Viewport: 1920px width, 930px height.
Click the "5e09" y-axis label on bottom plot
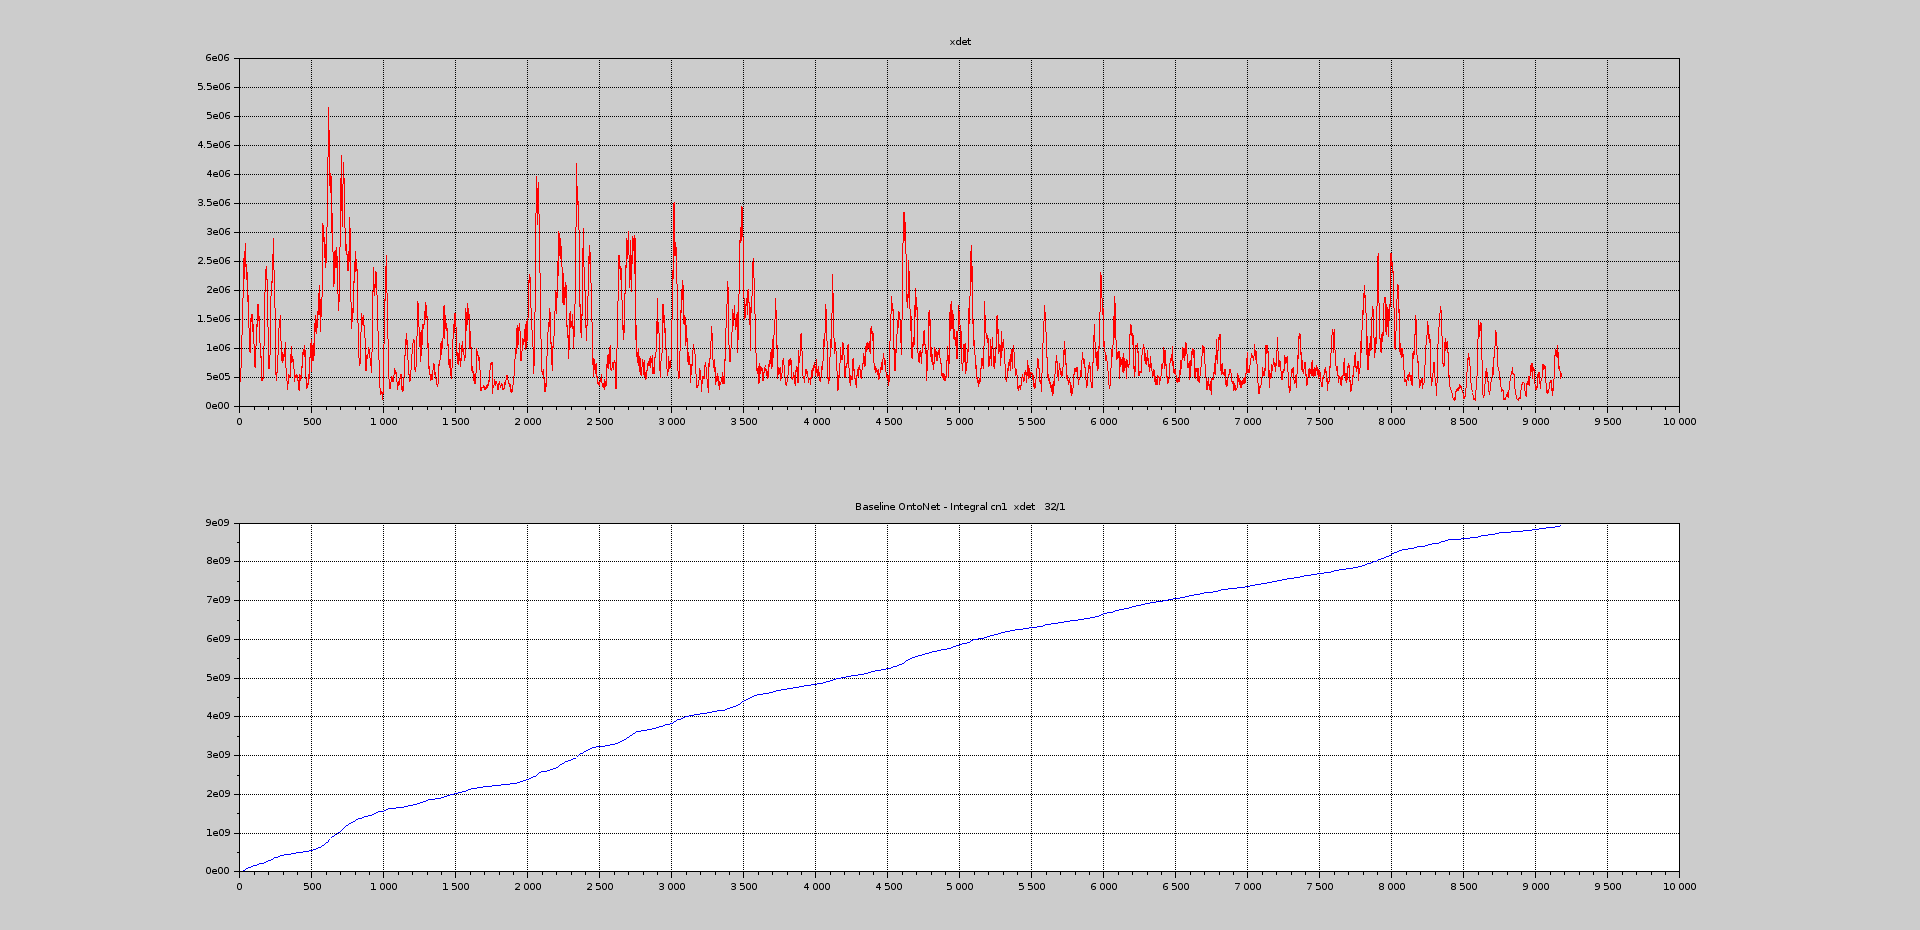(x=217, y=678)
